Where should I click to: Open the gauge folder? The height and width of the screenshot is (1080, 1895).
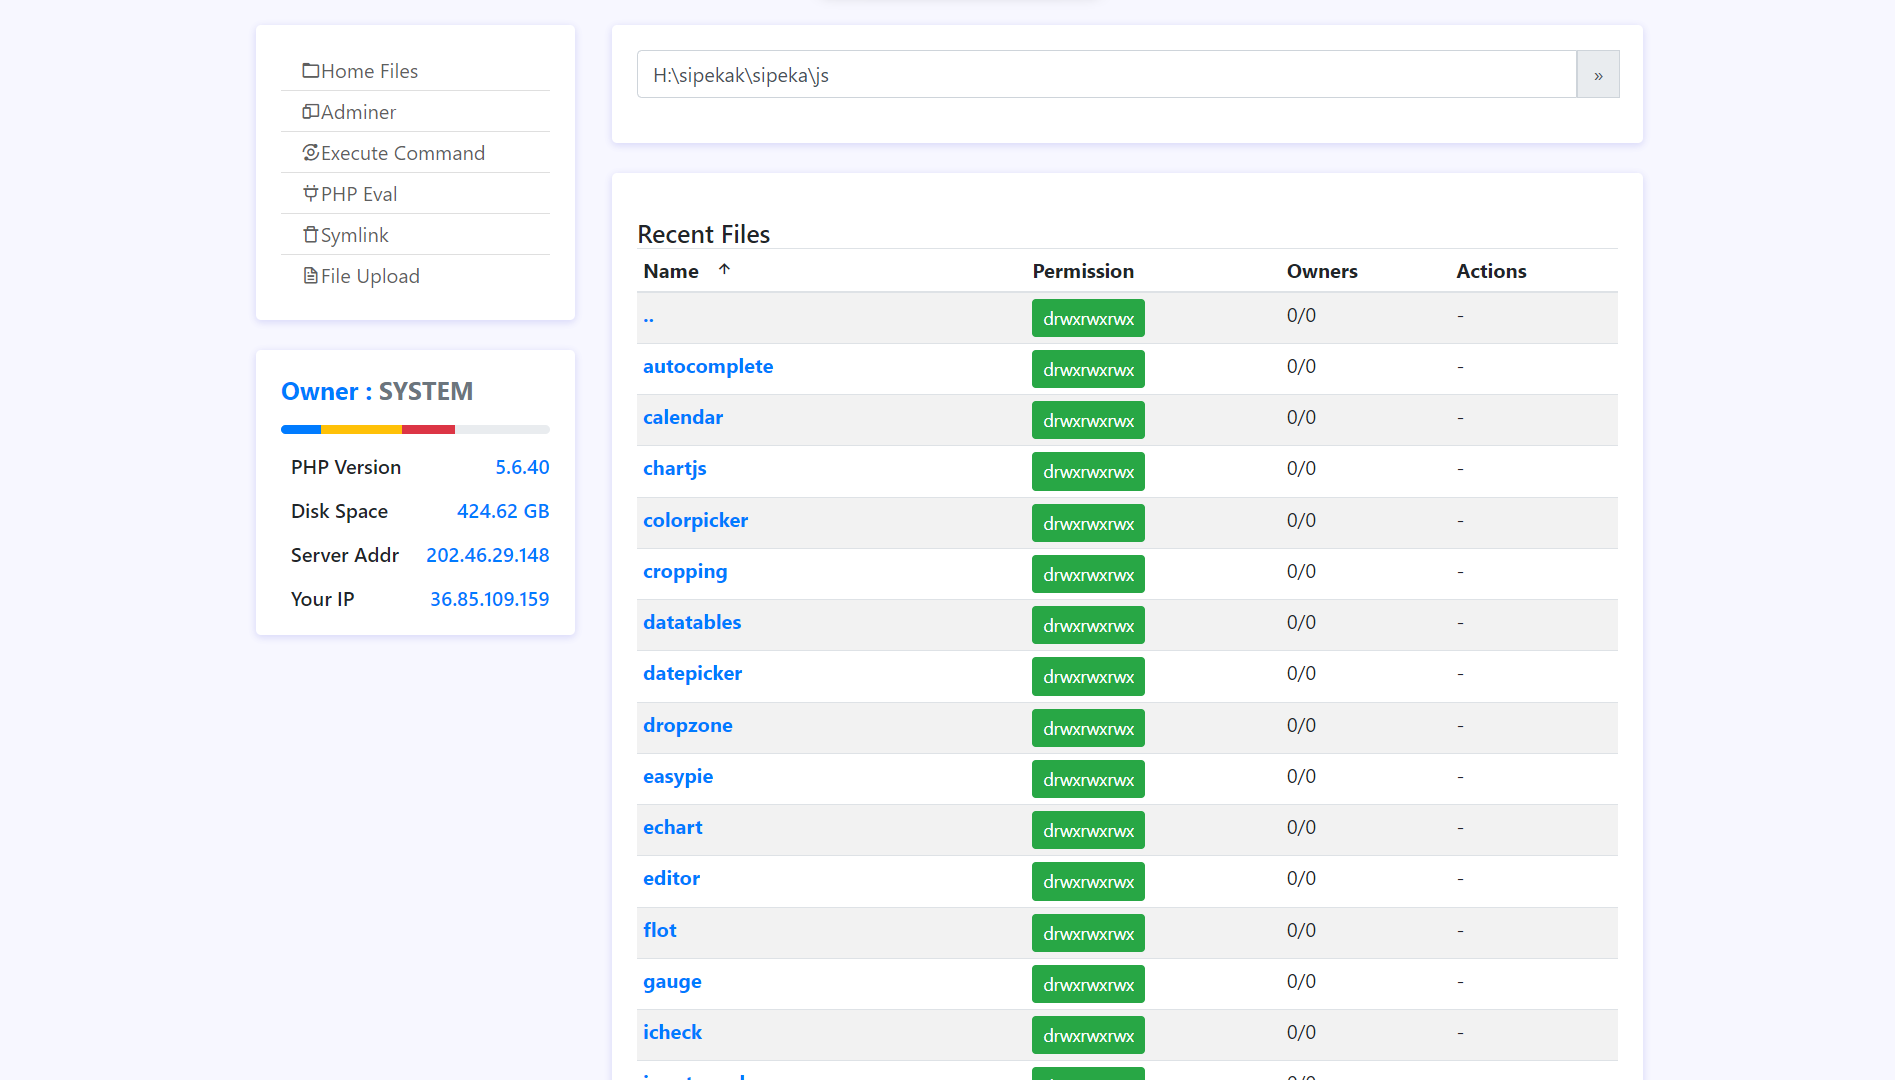(672, 982)
